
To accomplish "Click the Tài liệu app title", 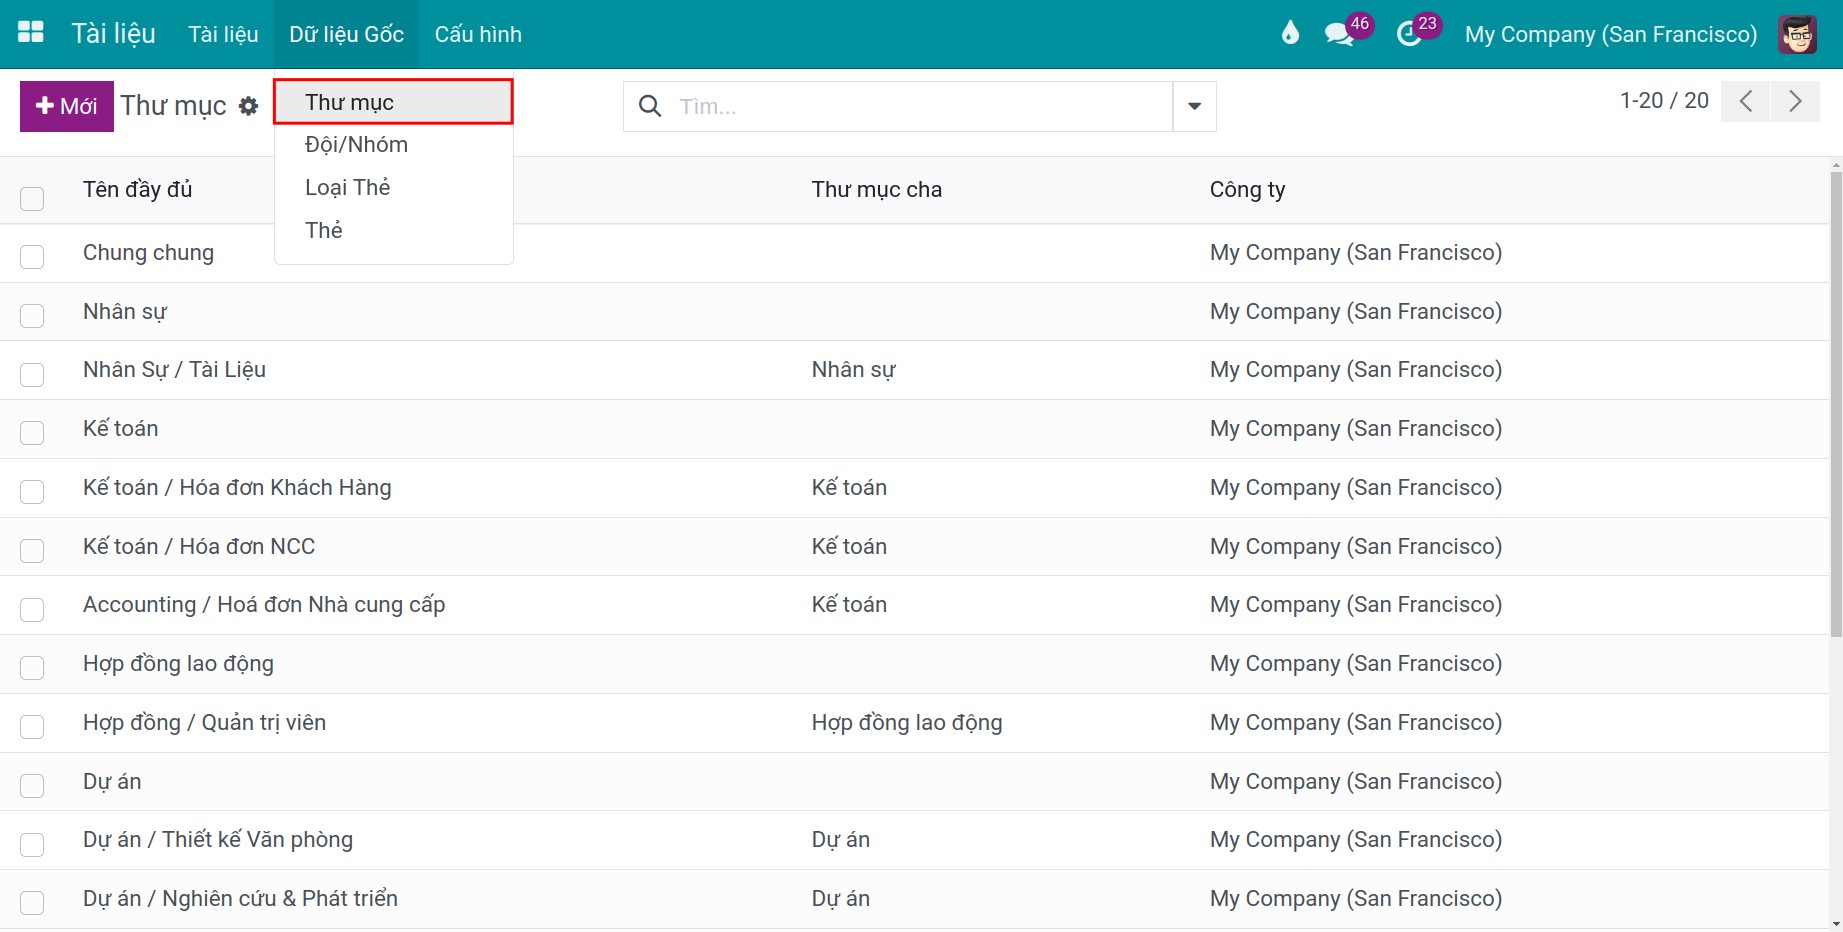I will [113, 34].
